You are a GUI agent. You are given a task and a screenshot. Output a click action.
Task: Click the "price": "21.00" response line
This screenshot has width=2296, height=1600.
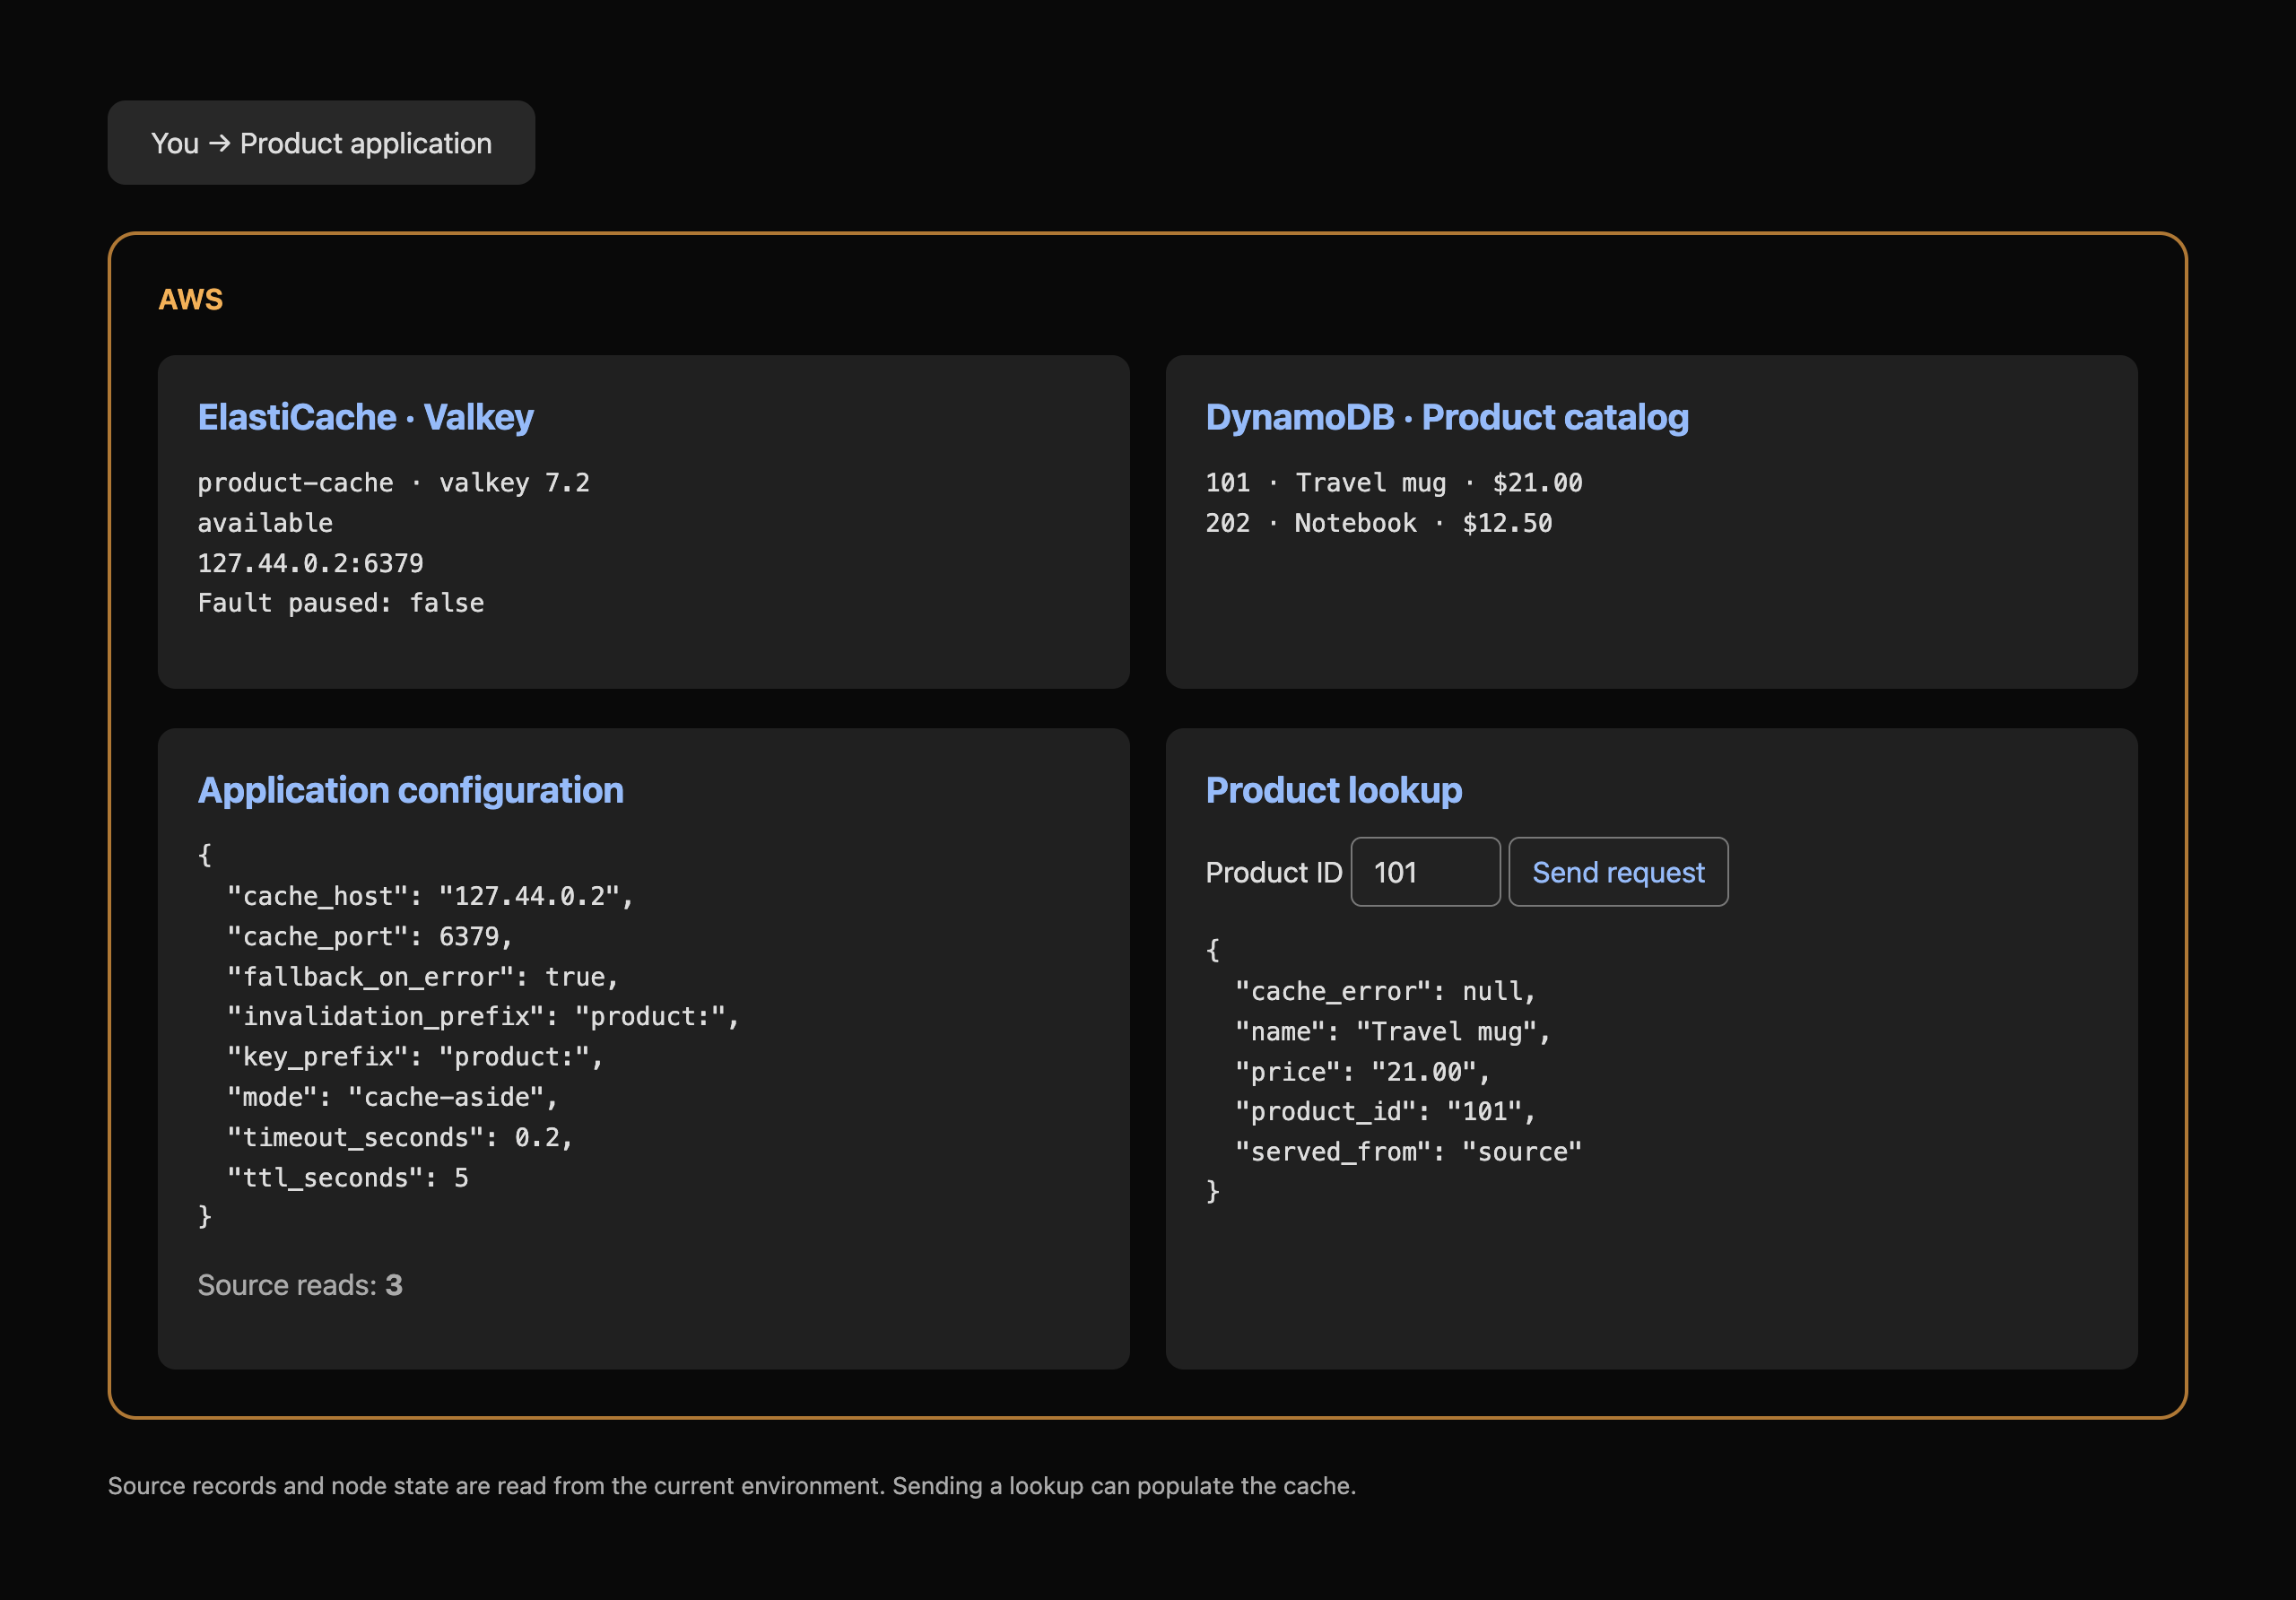point(1362,1072)
